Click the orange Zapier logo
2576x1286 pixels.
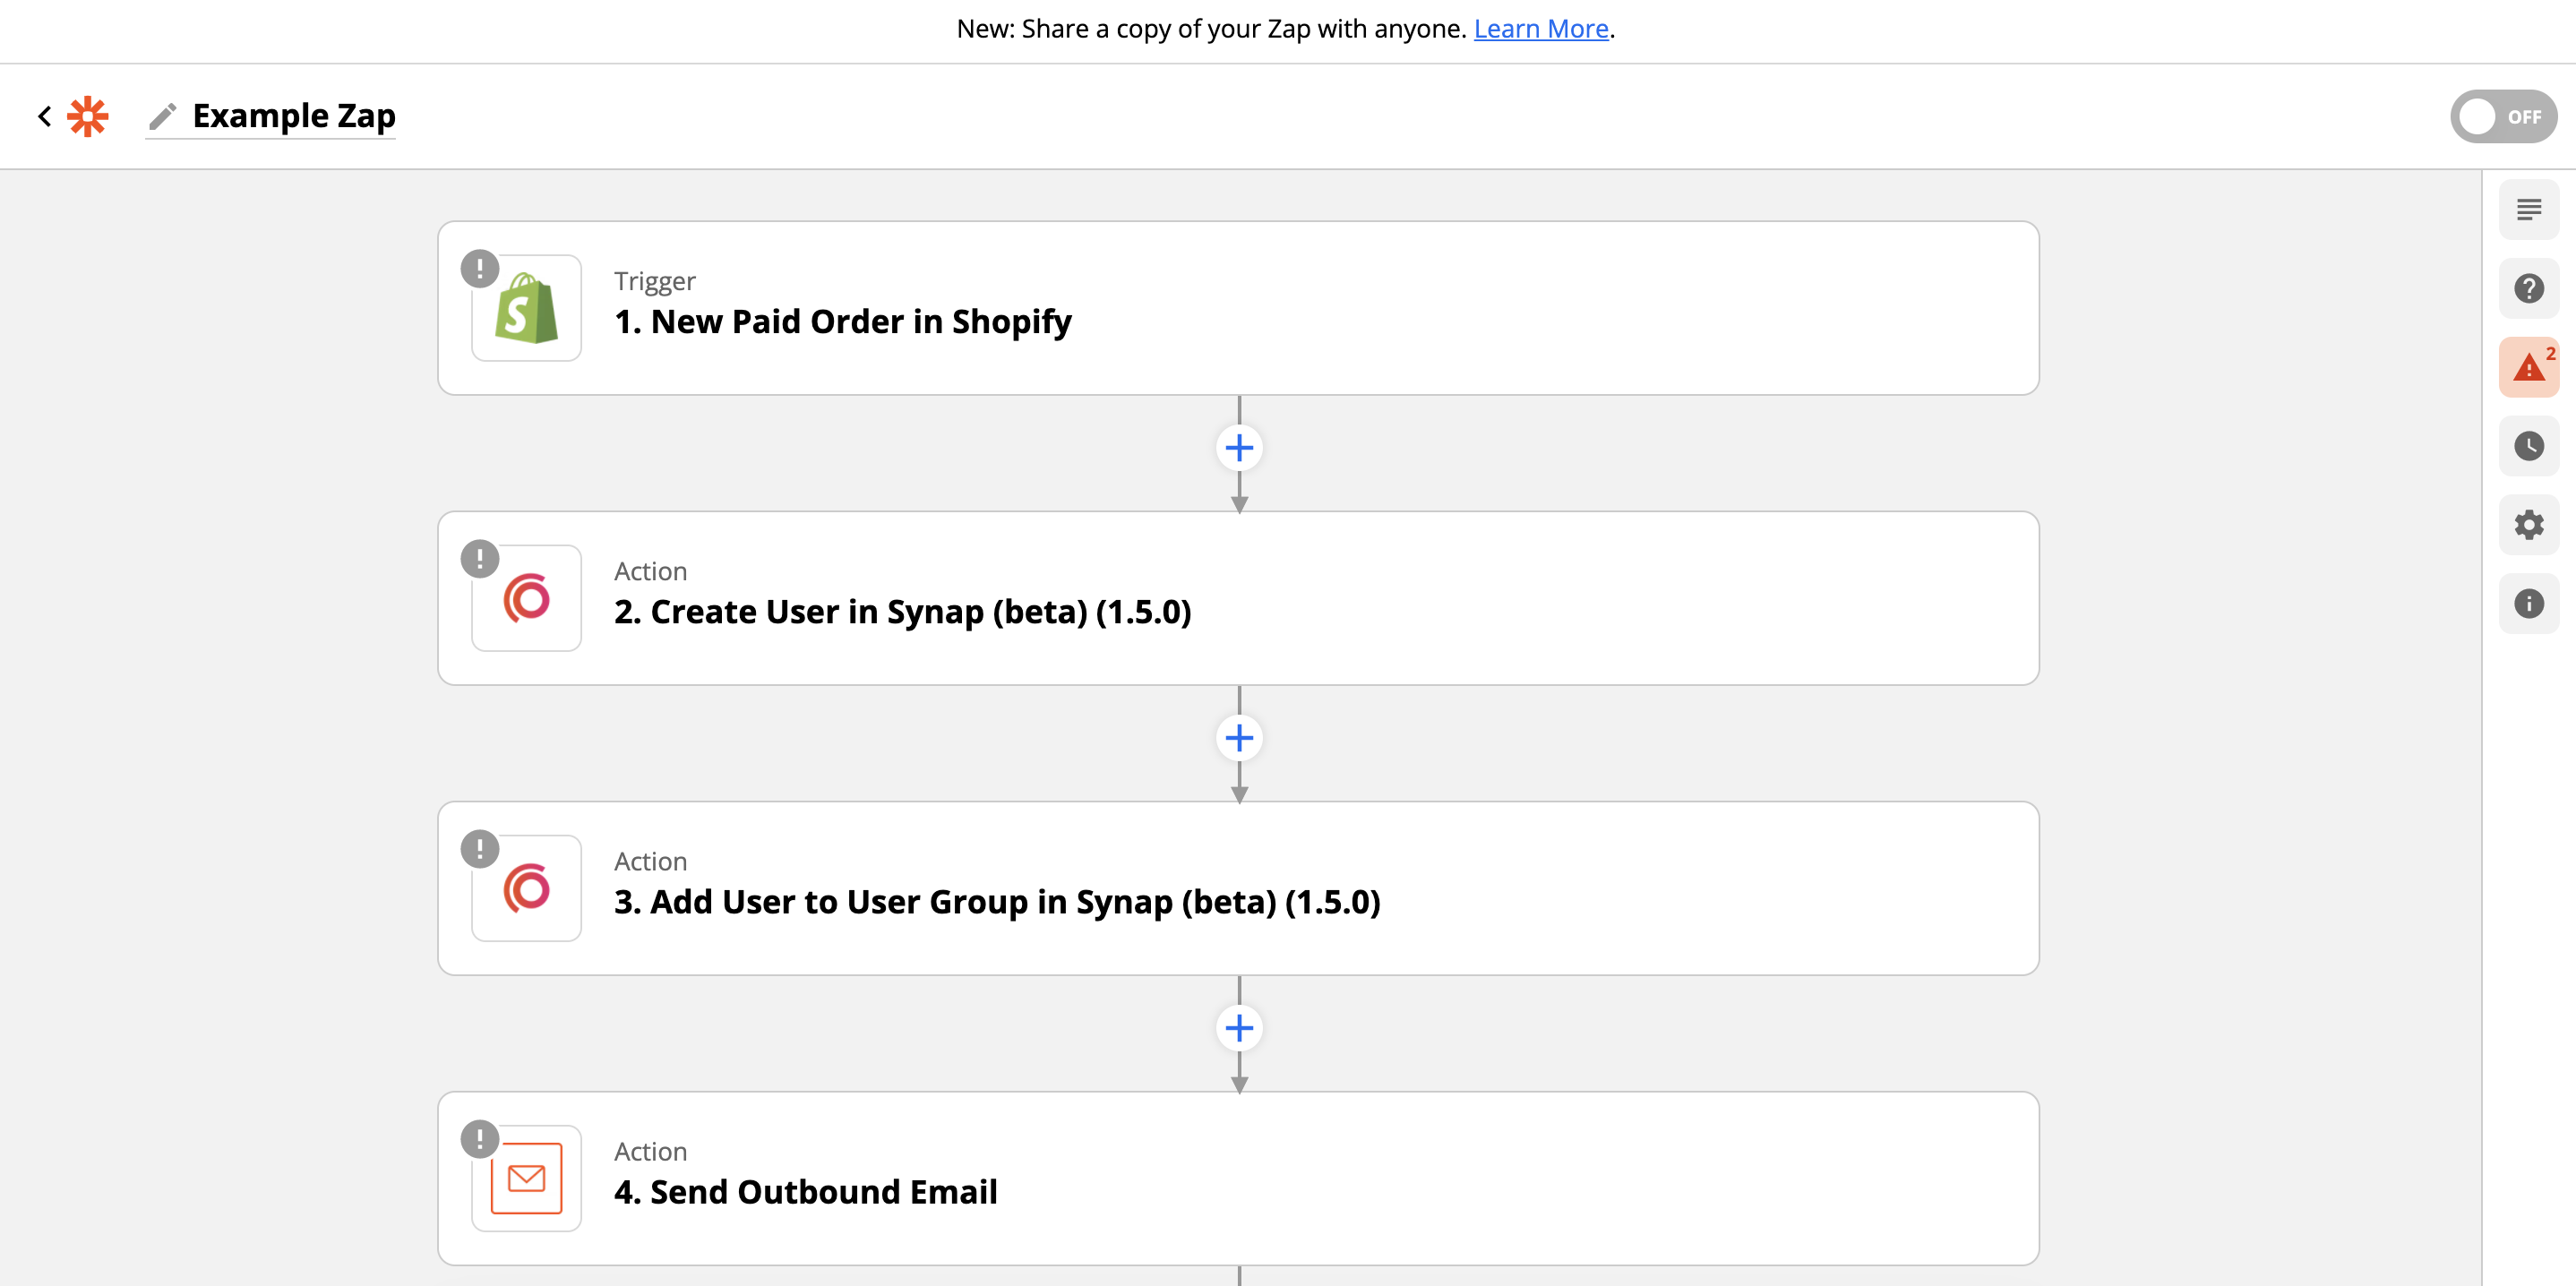(x=88, y=117)
